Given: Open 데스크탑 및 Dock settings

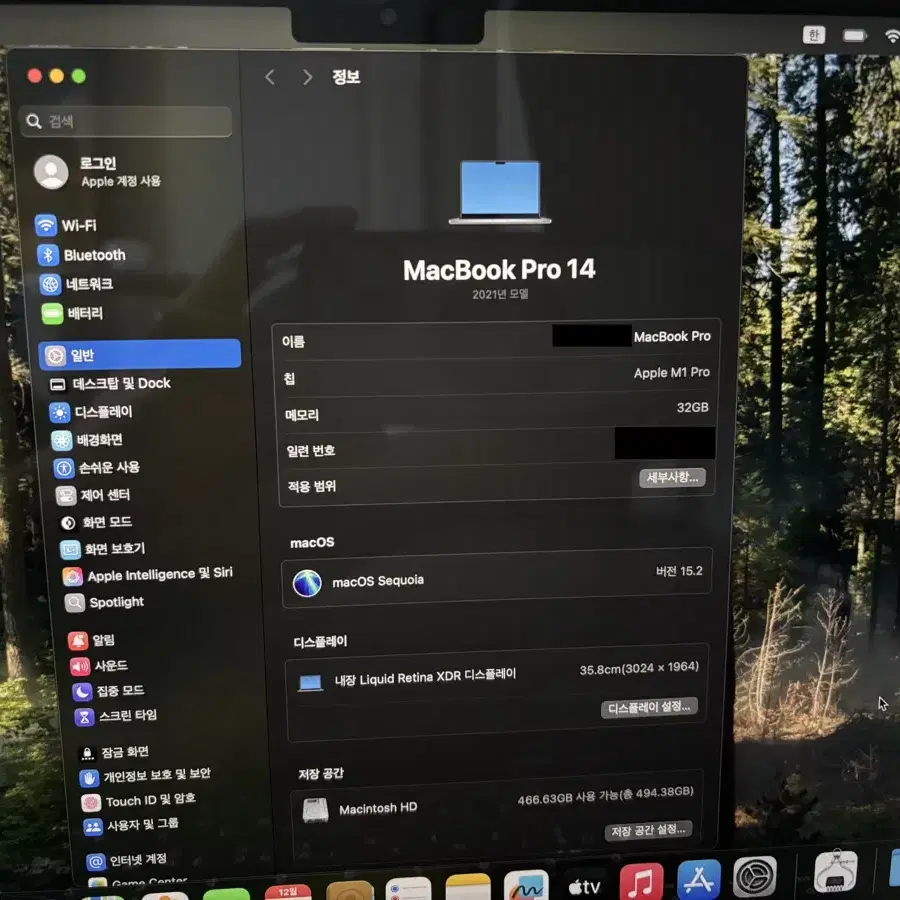Looking at the screenshot, I should coord(110,383).
